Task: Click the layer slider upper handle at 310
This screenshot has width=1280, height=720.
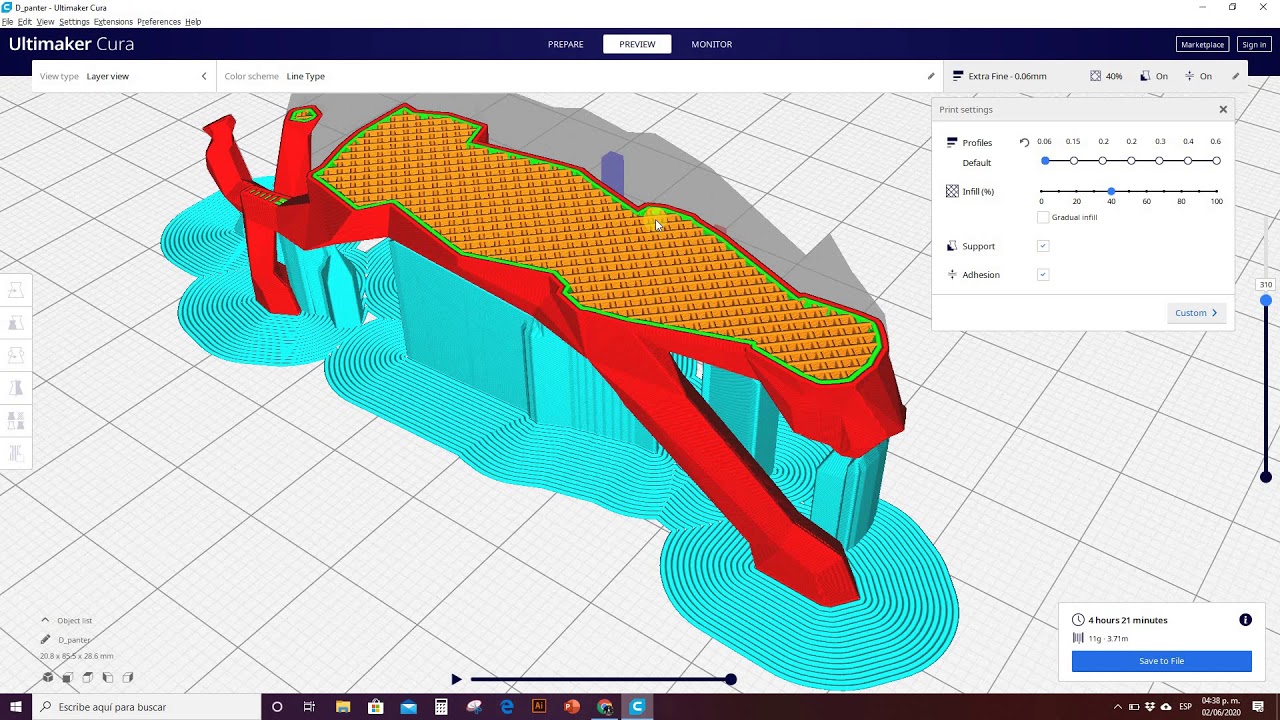Action: point(1266,300)
